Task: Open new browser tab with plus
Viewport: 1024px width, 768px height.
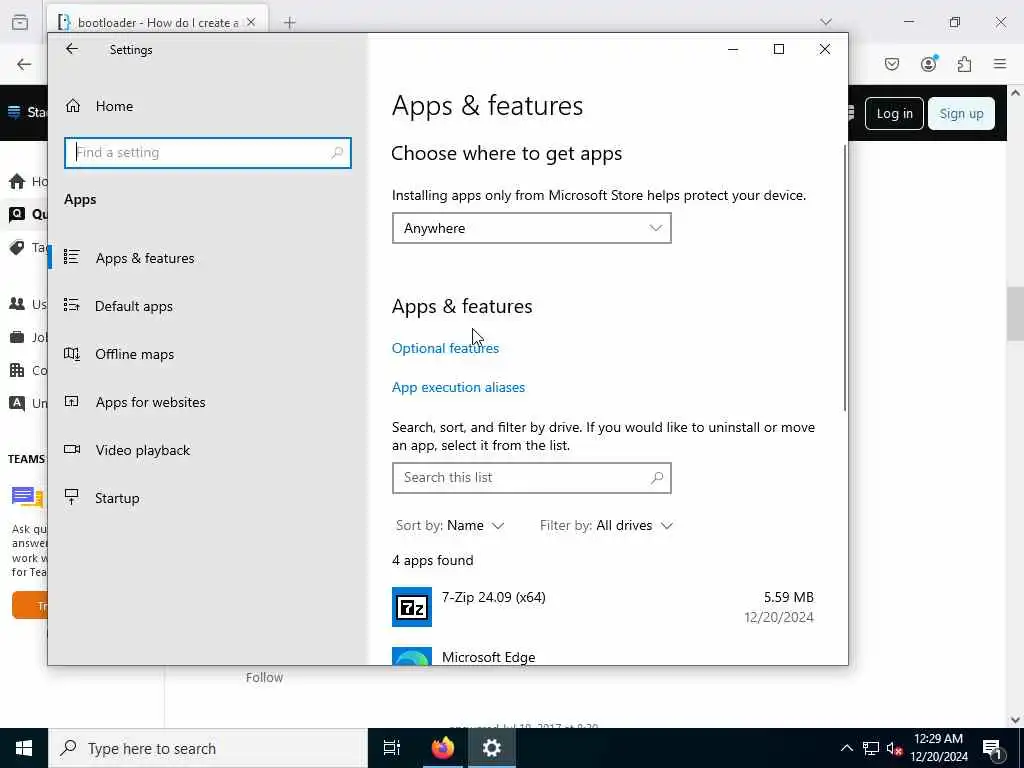Action: 289,23
